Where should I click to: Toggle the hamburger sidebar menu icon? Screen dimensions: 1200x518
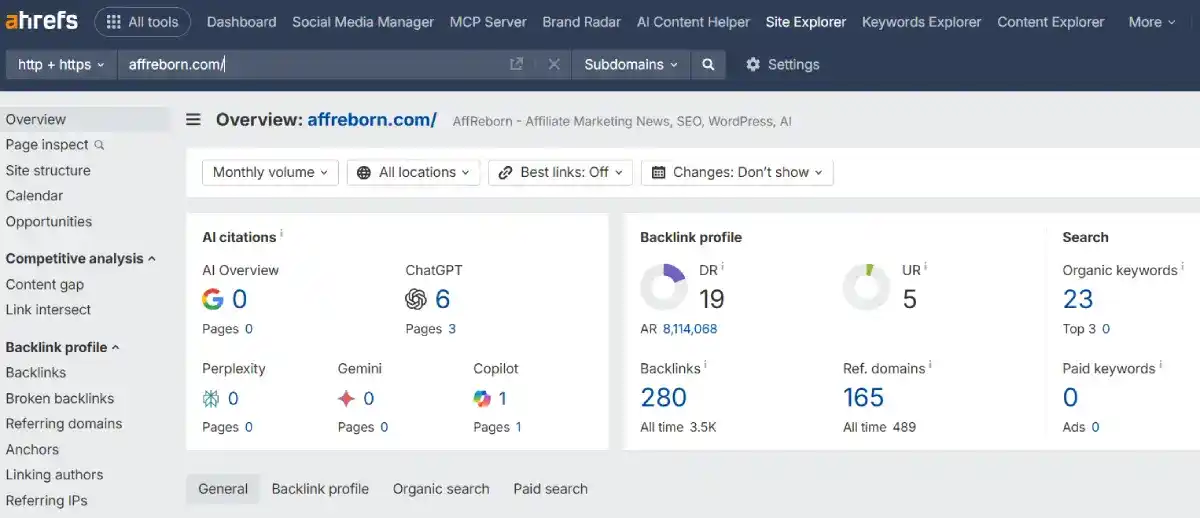[x=194, y=120]
